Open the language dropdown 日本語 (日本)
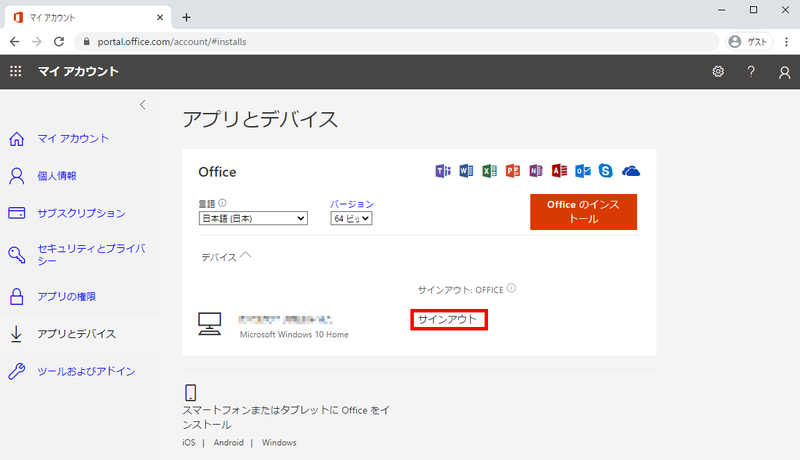 click(x=253, y=218)
